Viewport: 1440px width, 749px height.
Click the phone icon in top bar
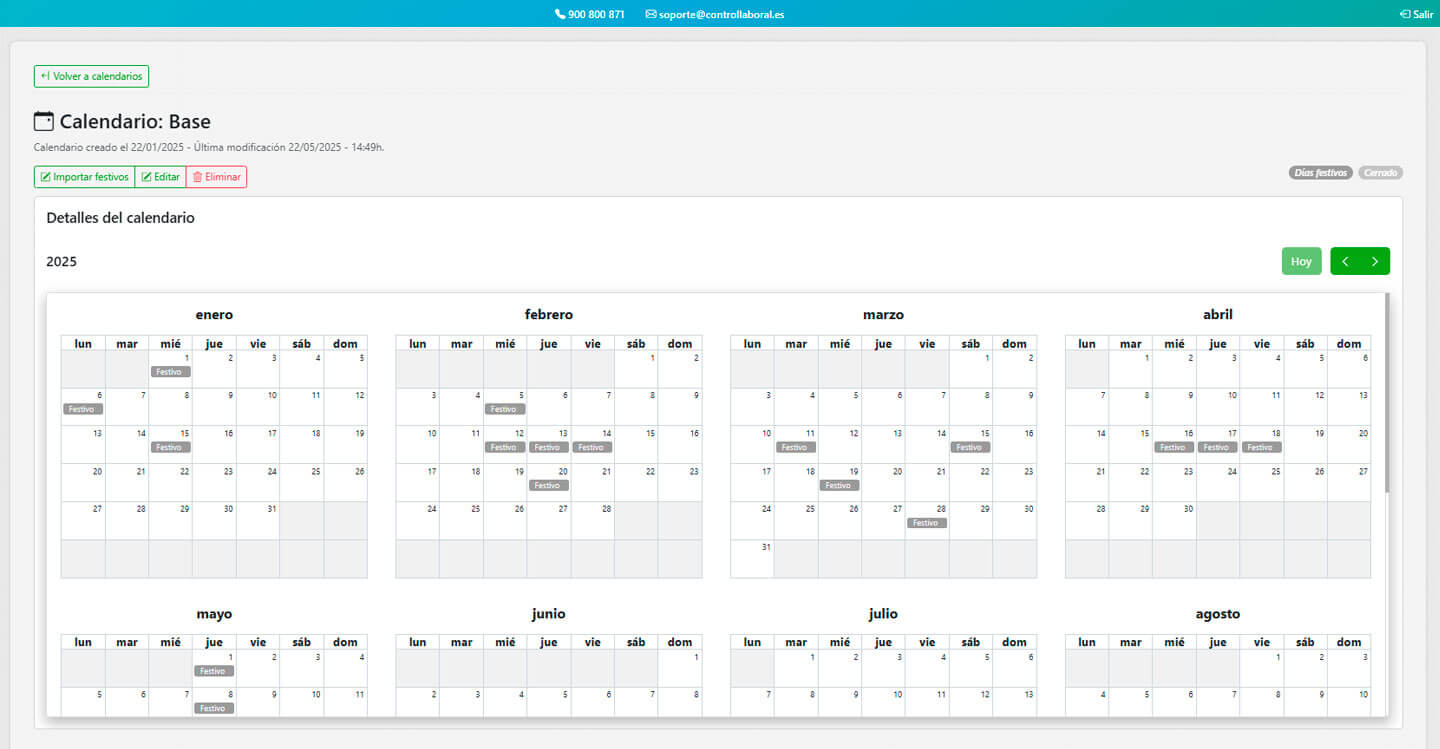pos(560,14)
